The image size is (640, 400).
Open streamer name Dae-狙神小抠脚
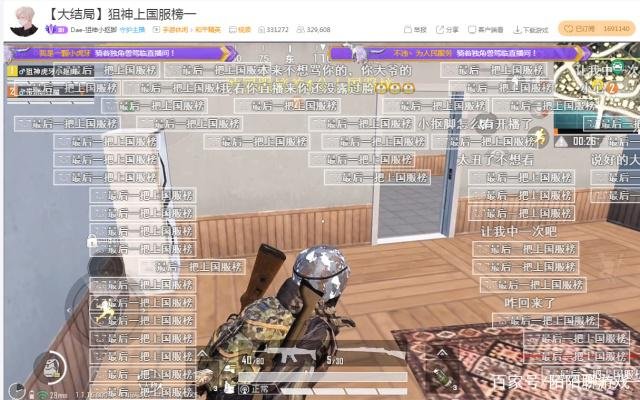(94, 30)
